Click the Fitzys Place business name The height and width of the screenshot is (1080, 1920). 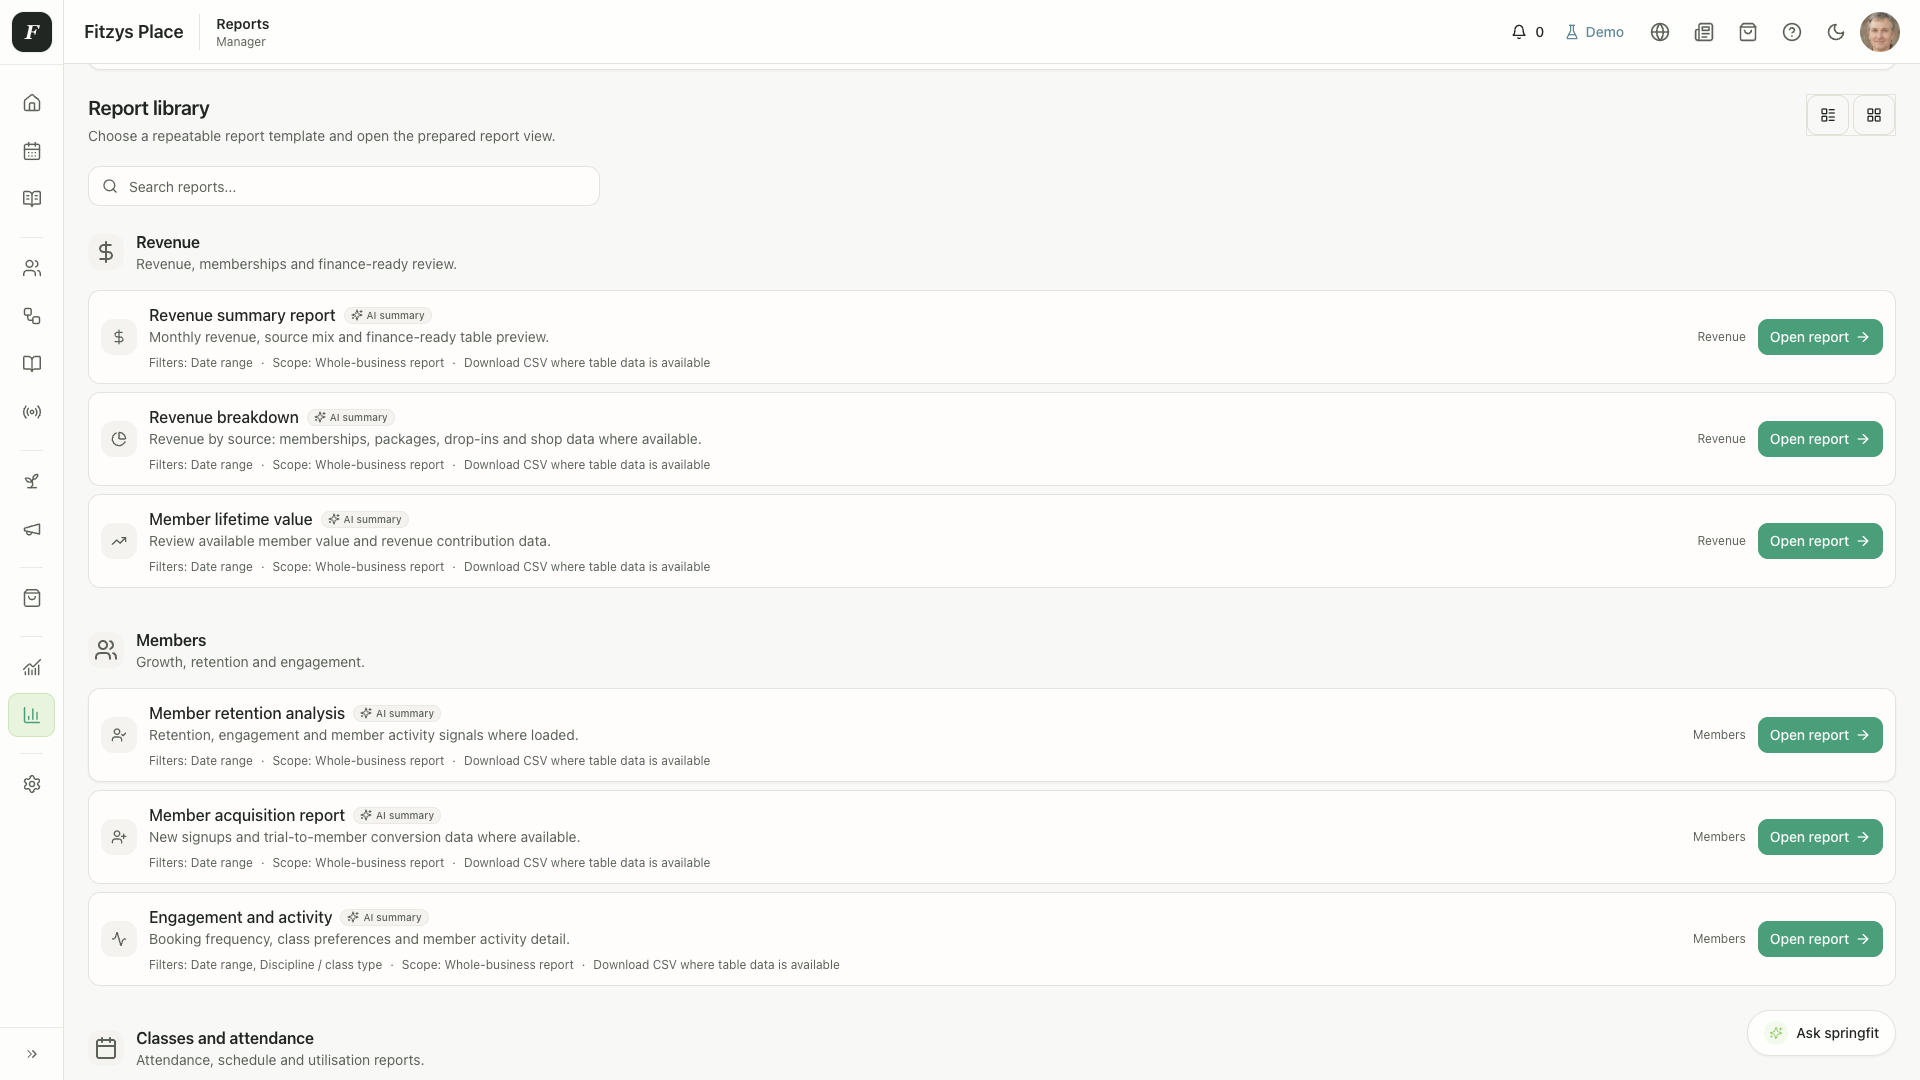coord(134,32)
